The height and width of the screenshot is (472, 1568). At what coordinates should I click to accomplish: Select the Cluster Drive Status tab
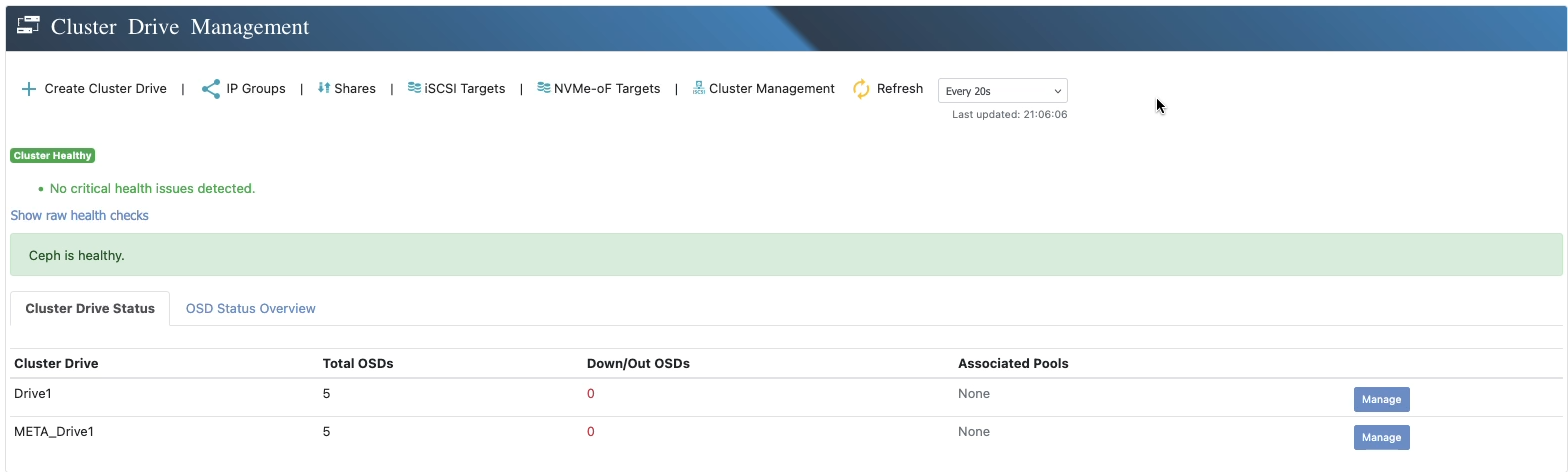(90, 308)
